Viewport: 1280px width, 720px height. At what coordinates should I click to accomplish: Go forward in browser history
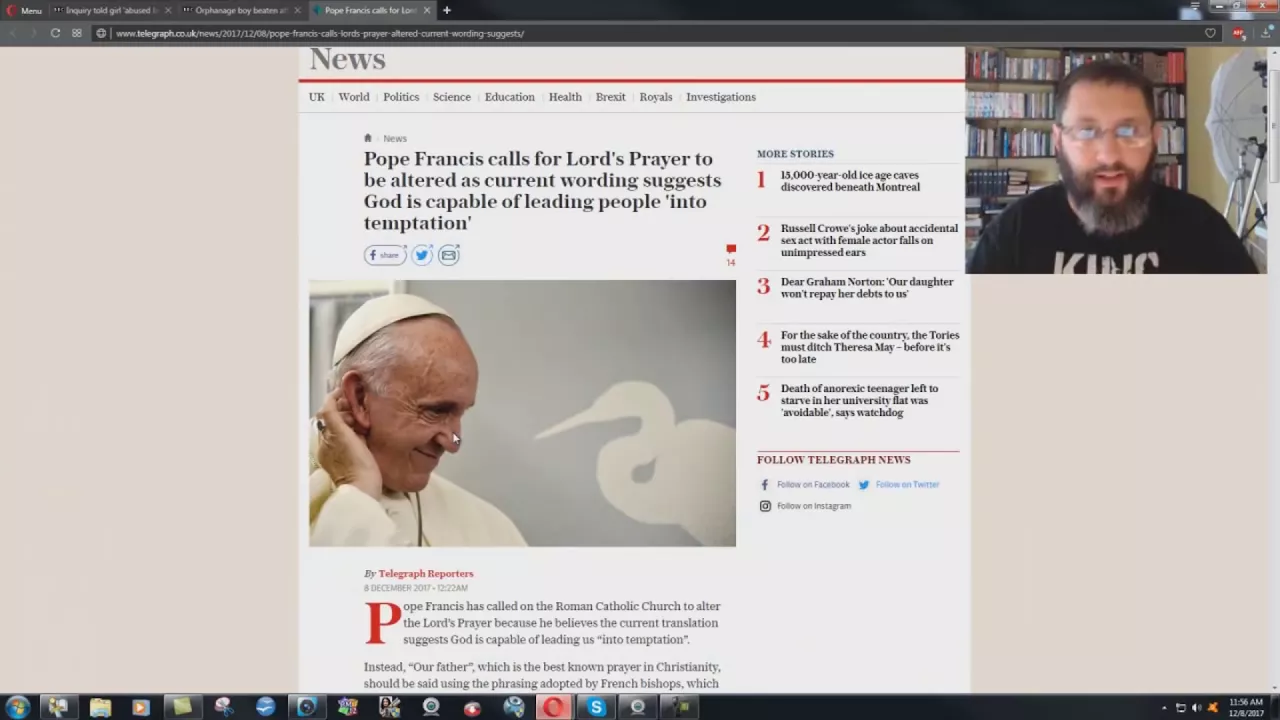[33, 33]
